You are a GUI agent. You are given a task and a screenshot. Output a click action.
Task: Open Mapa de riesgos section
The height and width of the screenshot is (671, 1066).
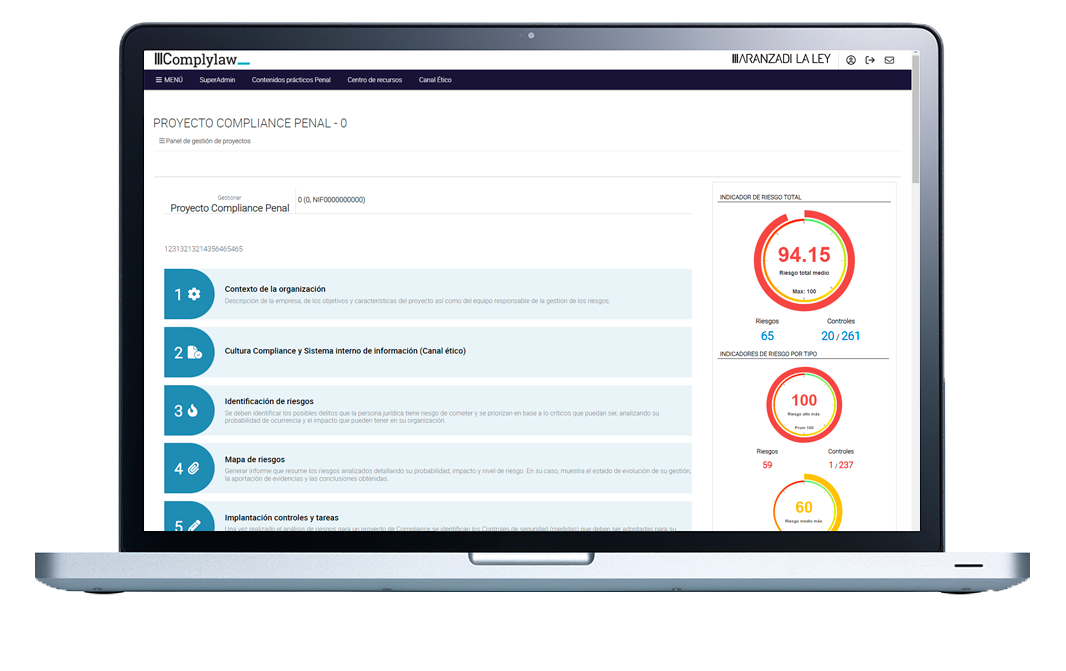coord(257,459)
